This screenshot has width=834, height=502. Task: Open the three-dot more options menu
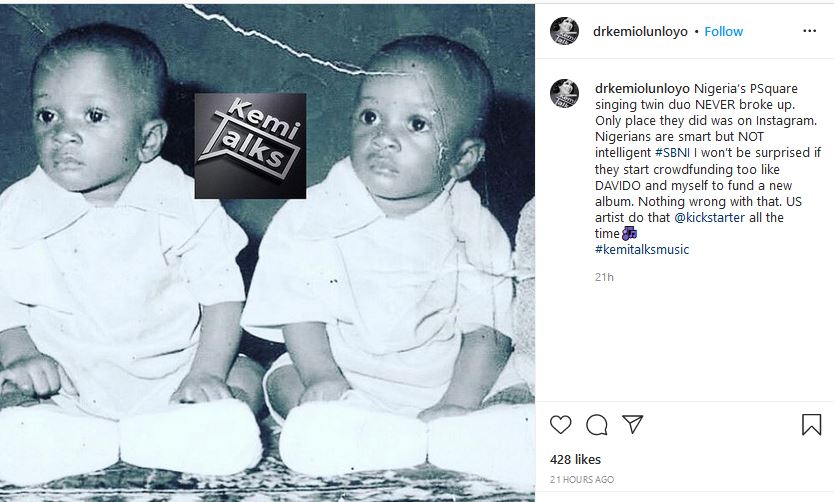click(x=810, y=31)
